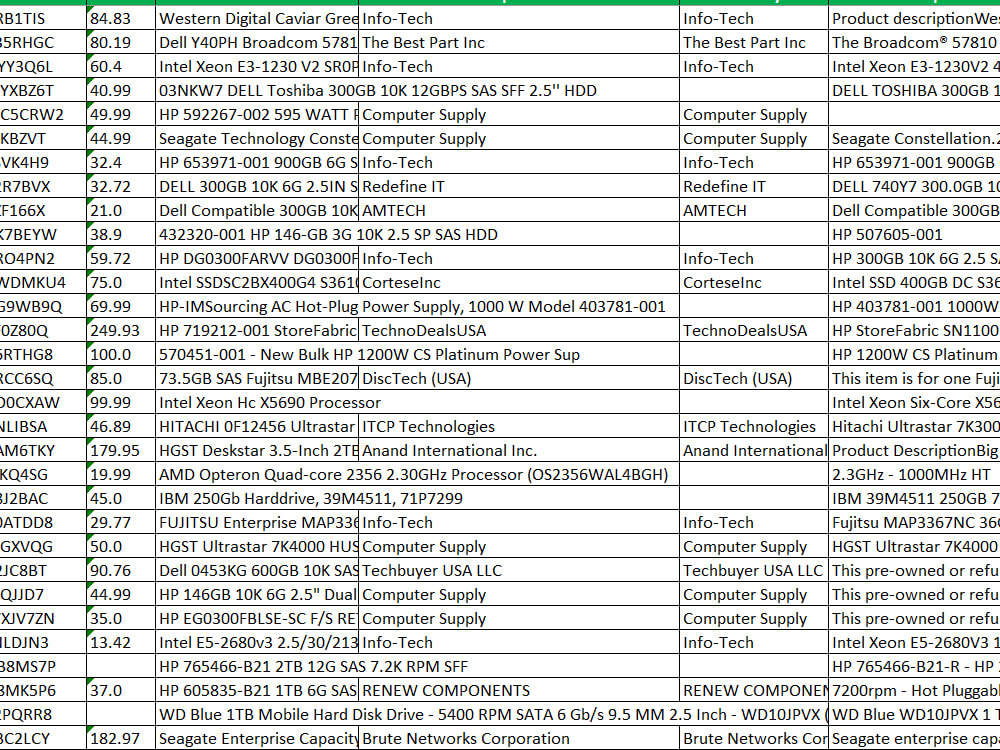
Task: Click the 7200rpm - Hot Pluggable cell
Action: (914, 691)
